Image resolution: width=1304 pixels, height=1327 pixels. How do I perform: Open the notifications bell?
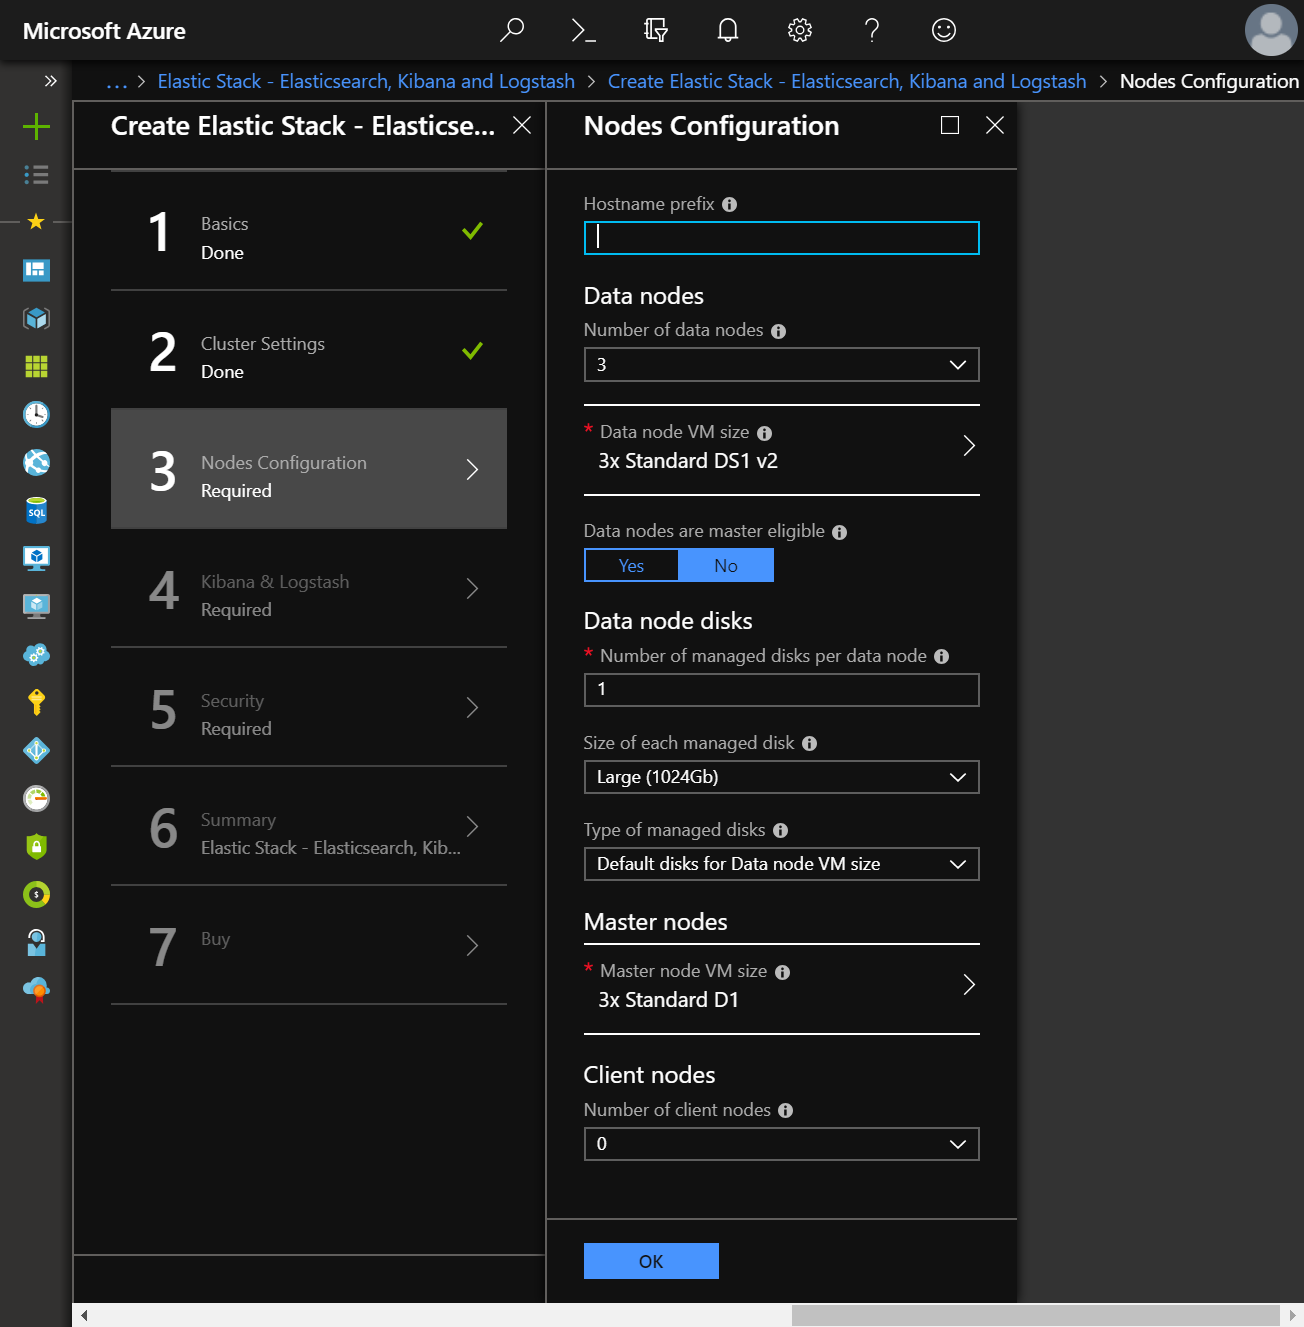[727, 30]
